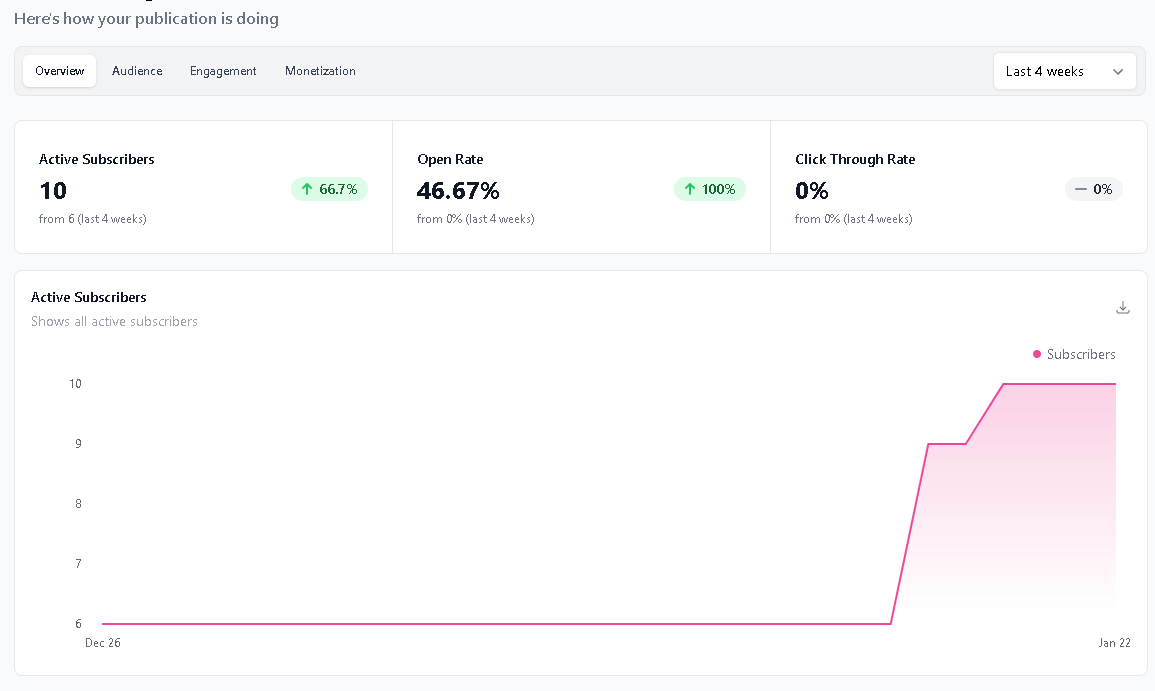The image size is (1155, 691).
Task: Click the Jan 22 axis label
Action: pyautogui.click(x=1114, y=643)
